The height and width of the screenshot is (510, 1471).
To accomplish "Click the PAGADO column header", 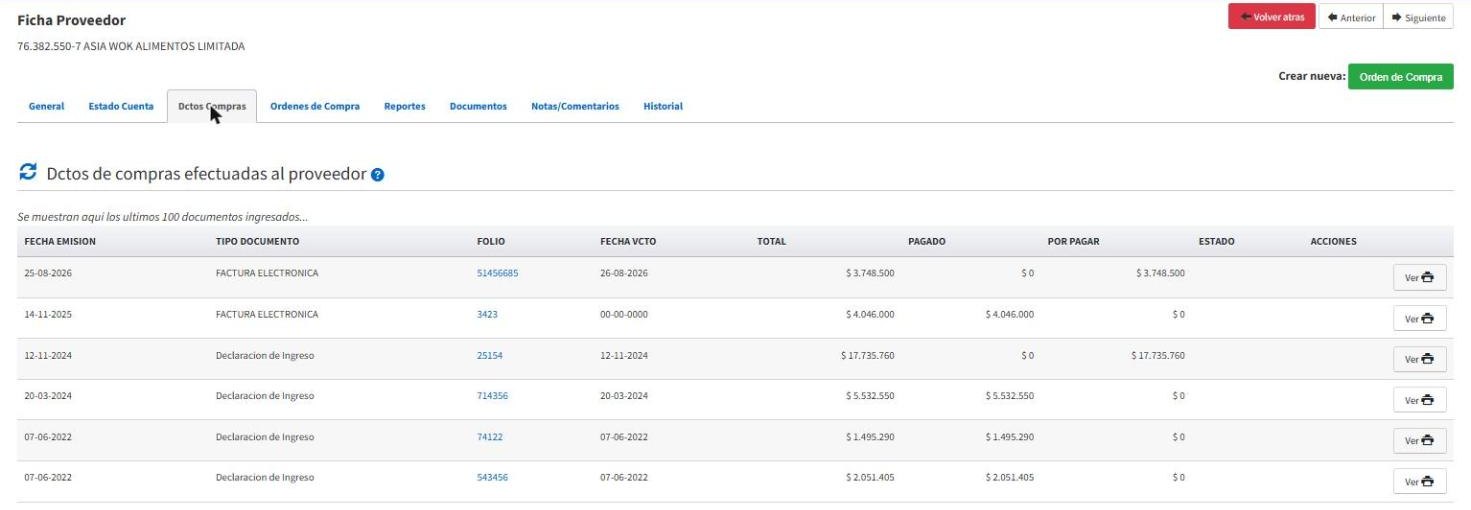I will click(x=927, y=241).
